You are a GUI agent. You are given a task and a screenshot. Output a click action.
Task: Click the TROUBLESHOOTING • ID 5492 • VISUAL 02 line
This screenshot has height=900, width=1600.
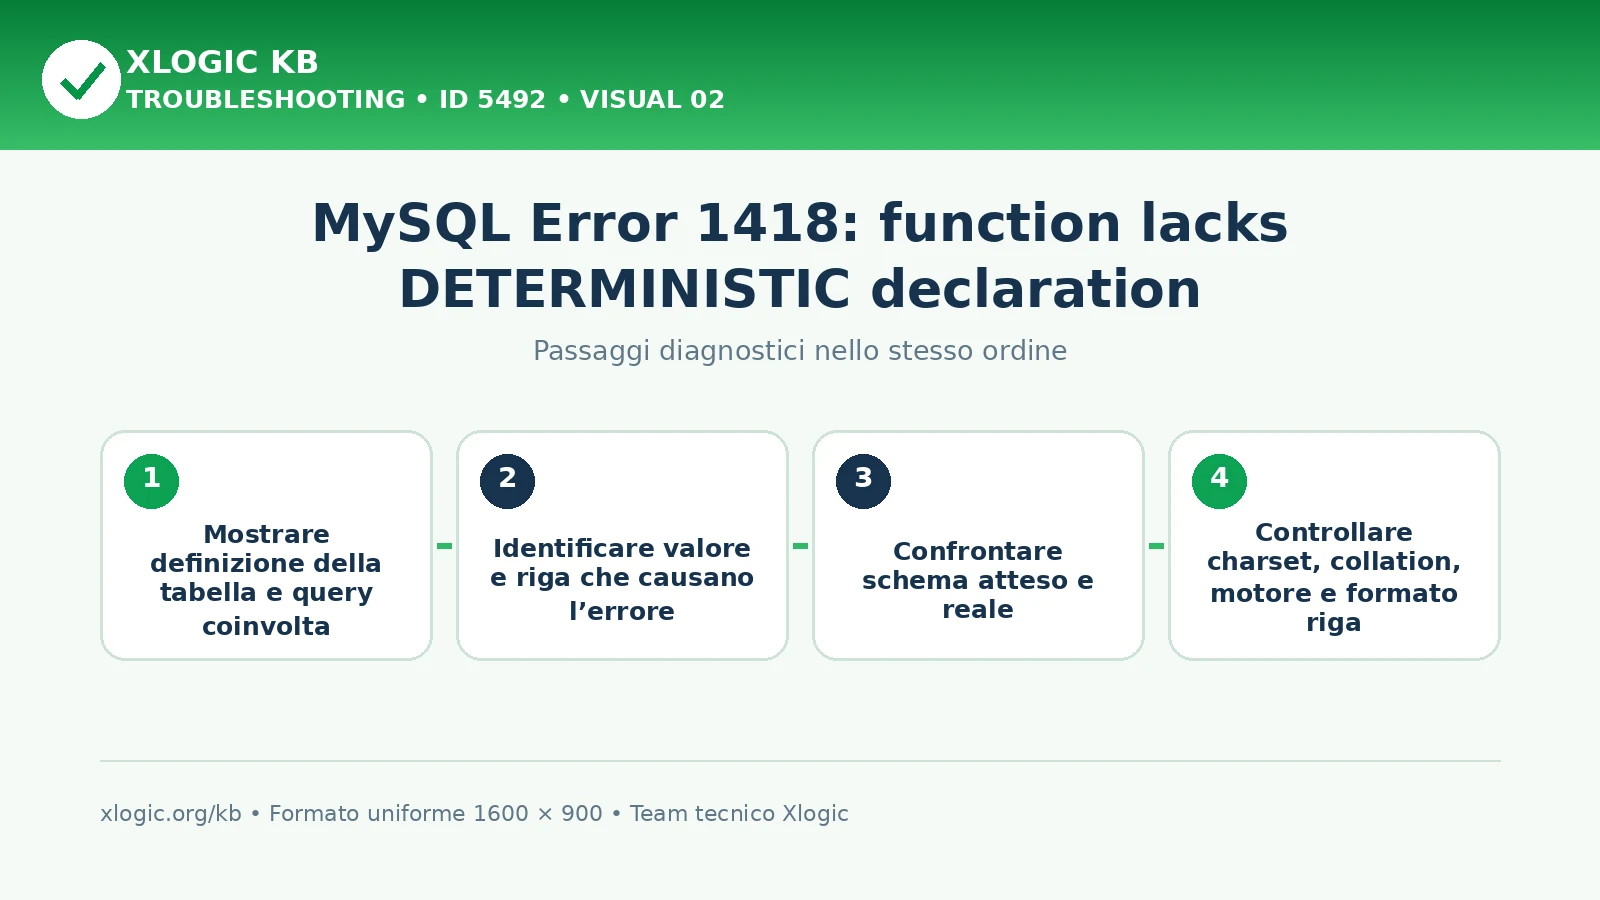tap(425, 100)
